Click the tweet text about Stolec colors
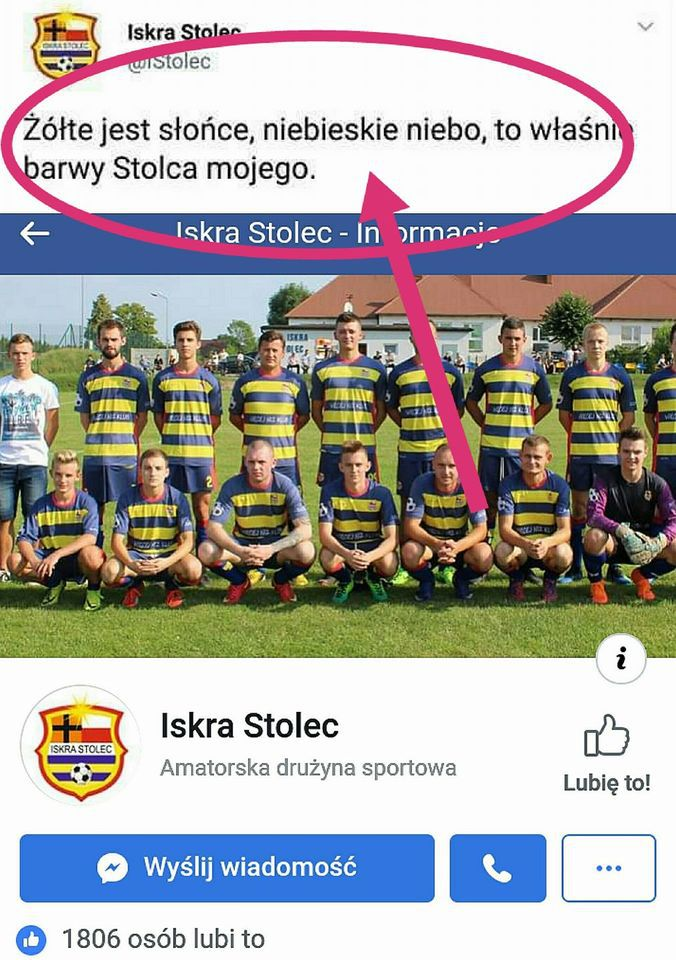 click(328, 149)
